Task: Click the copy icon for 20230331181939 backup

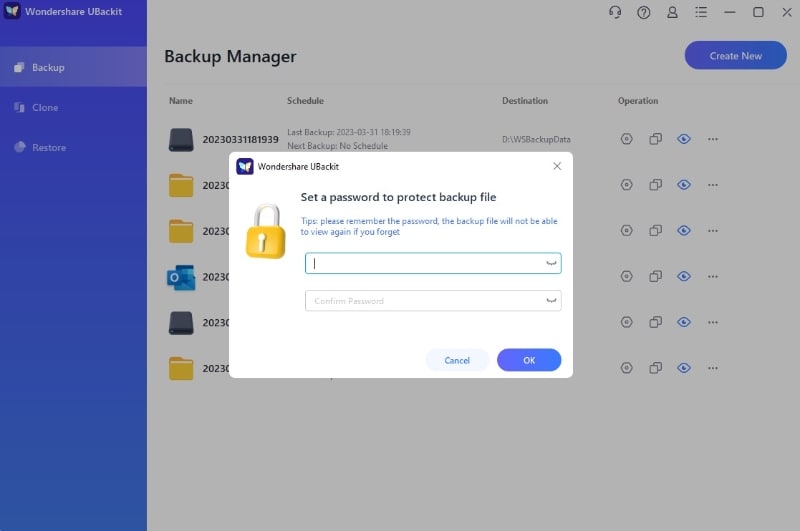Action: tap(656, 139)
